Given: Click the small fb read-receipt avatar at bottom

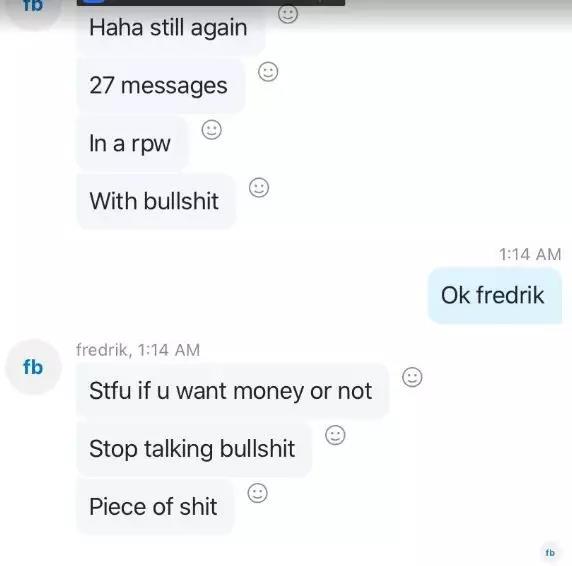Looking at the screenshot, I should tap(550, 553).
